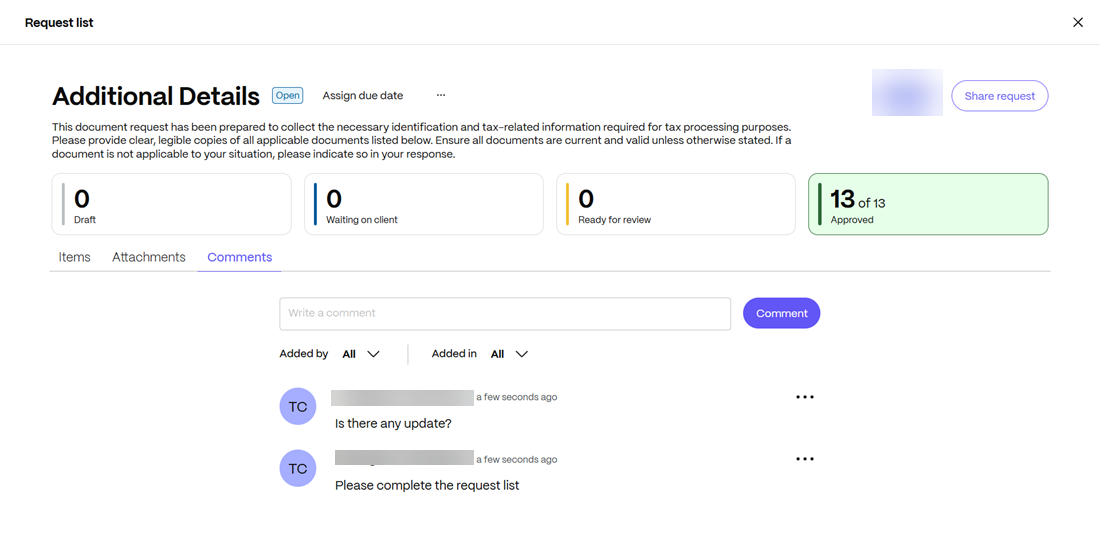This screenshot has width=1100, height=543.
Task: Focus the Write a comment field
Action: [505, 313]
